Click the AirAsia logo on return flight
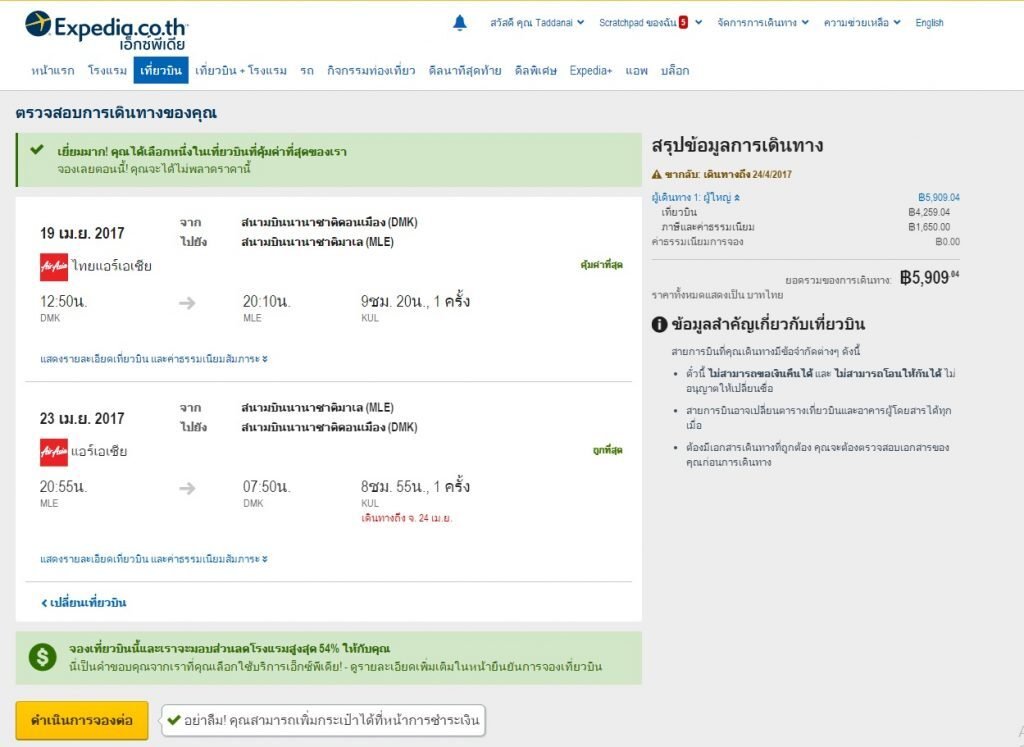 coord(54,451)
